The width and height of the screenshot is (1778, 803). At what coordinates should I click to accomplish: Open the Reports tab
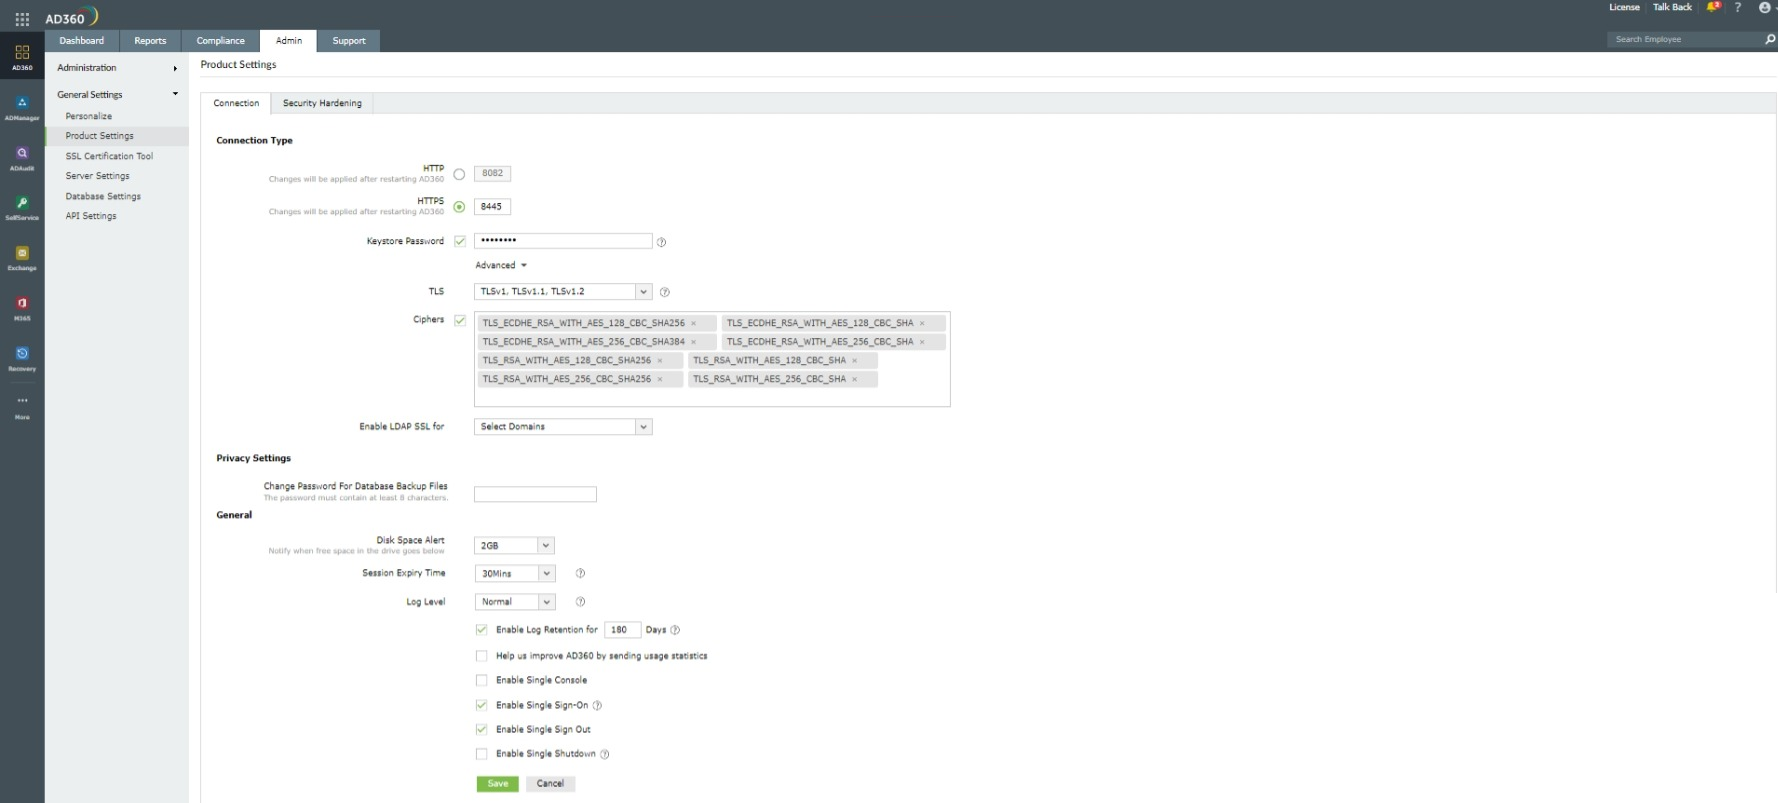pyautogui.click(x=150, y=41)
